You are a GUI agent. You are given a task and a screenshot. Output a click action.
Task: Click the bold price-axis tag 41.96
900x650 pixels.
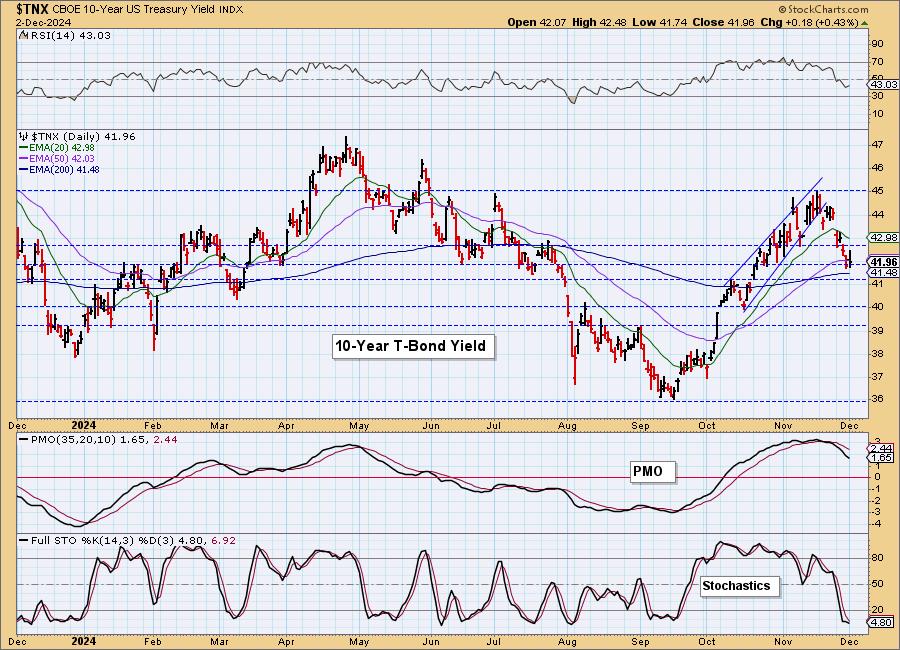click(x=884, y=262)
